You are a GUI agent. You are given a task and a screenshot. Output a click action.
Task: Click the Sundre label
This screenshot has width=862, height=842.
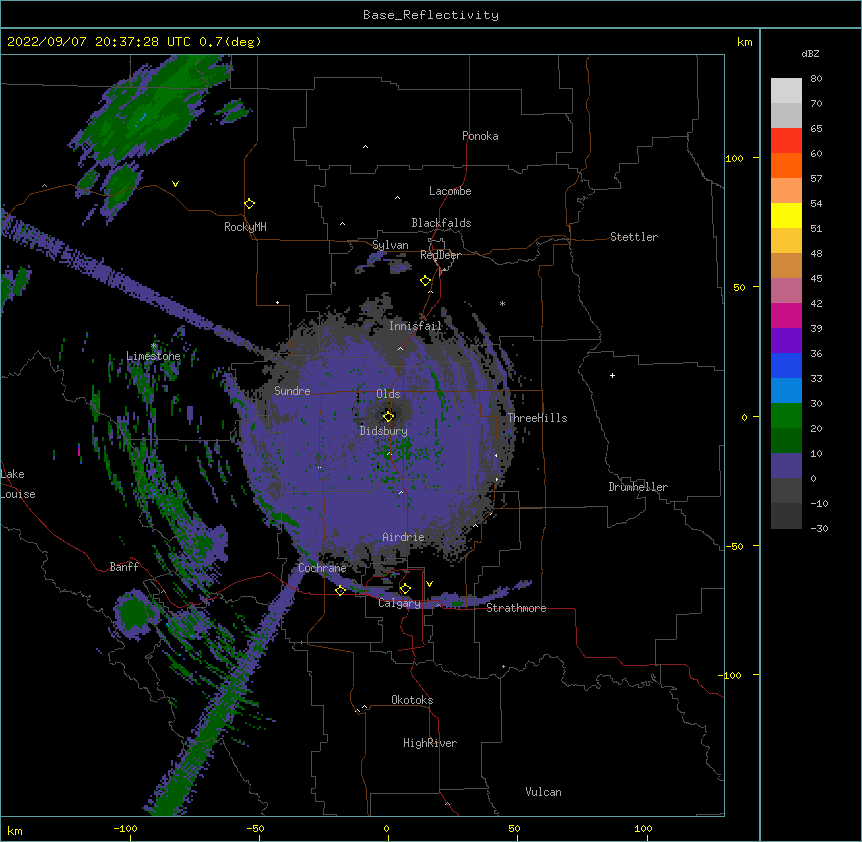[x=292, y=391]
